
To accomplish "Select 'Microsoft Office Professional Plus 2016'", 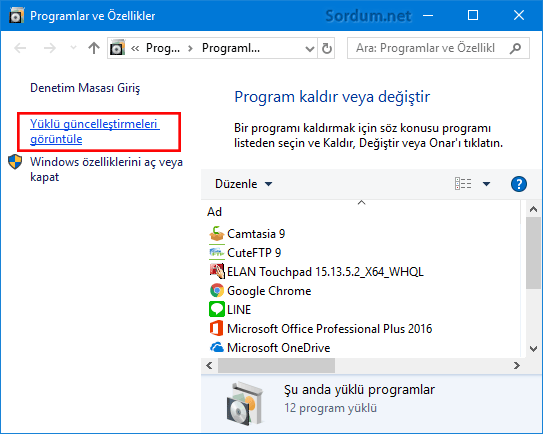I will click(330, 329).
